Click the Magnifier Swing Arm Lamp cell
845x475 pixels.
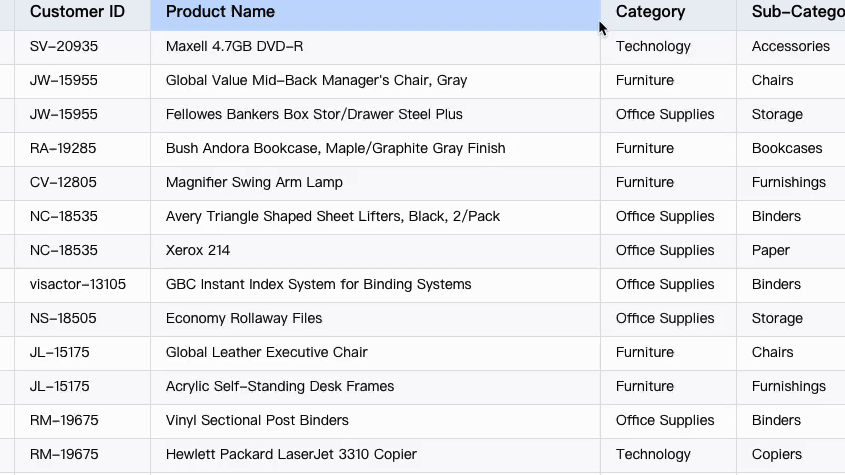[254, 183]
